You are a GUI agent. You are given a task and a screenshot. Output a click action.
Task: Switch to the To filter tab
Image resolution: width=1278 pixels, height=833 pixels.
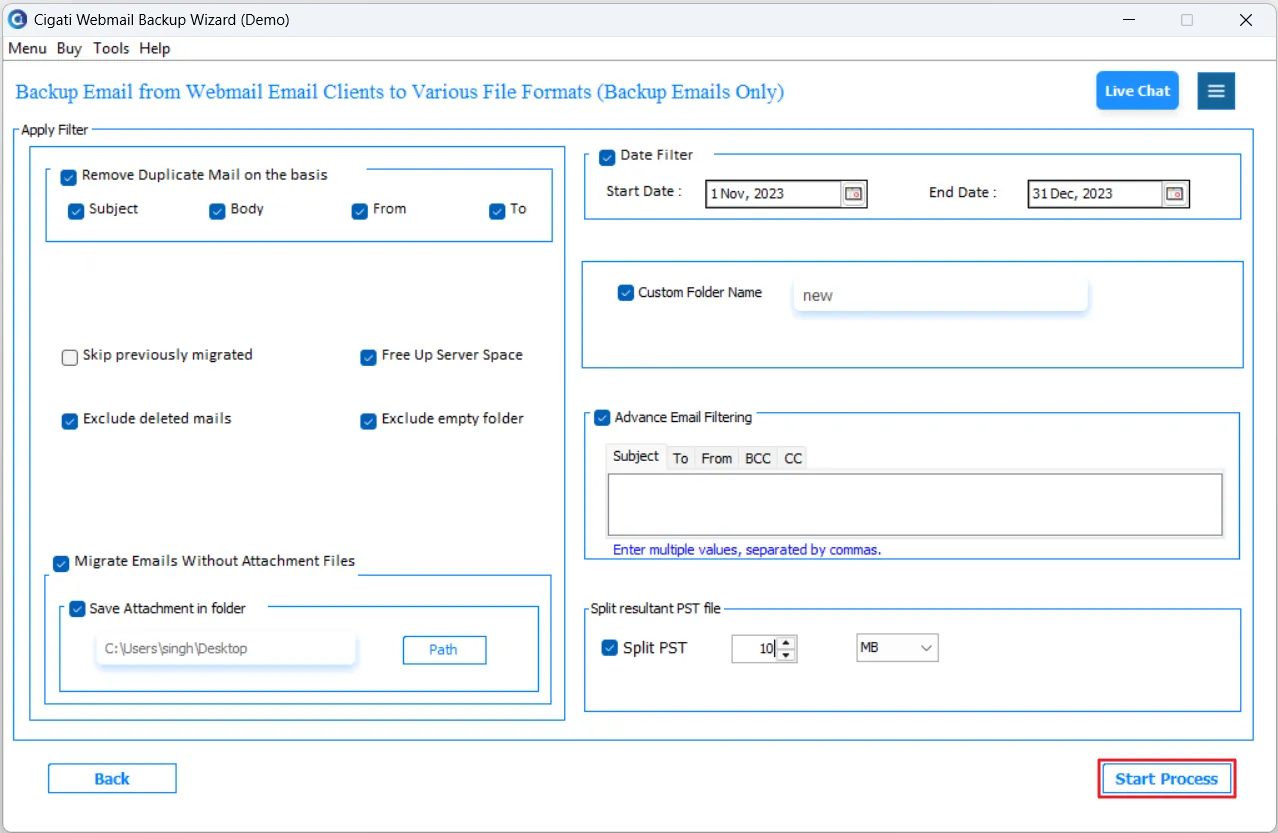pyautogui.click(x=680, y=458)
